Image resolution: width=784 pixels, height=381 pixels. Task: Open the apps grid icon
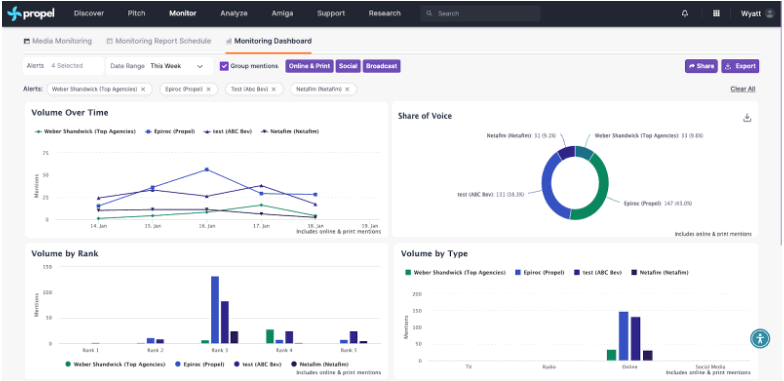[716, 14]
